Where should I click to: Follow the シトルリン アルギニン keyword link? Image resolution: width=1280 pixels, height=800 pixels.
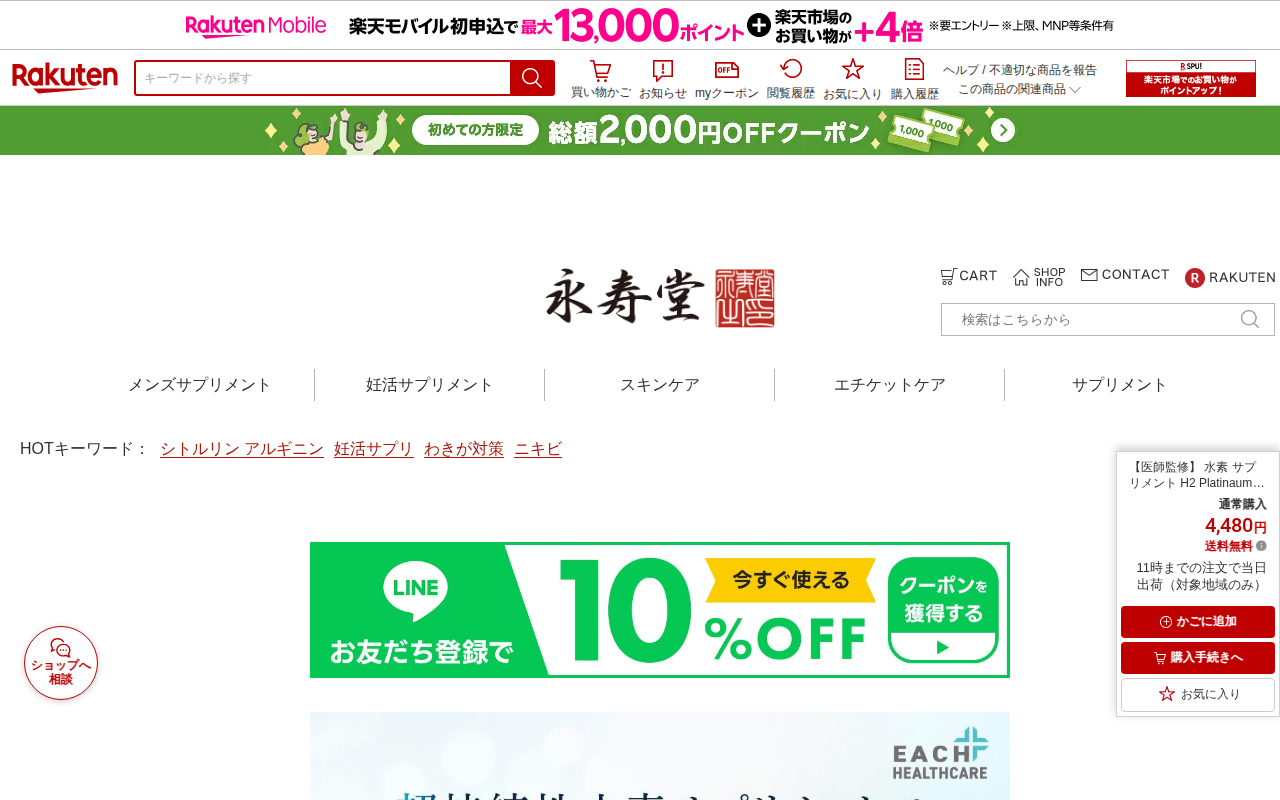pos(242,449)
